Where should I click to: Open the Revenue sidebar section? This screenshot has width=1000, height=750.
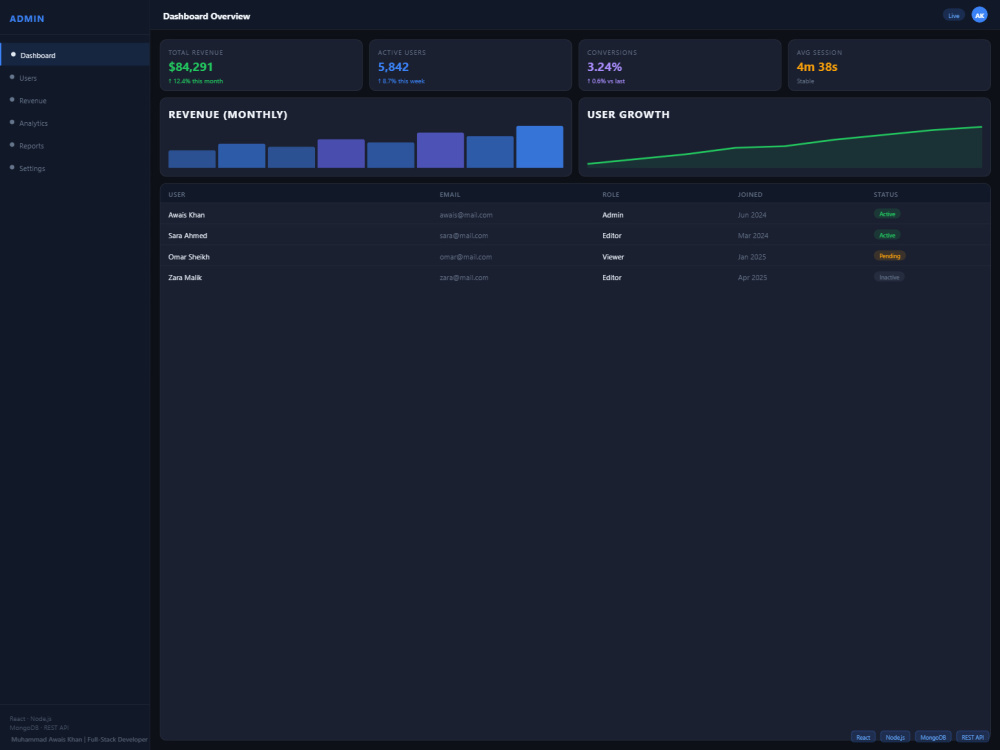(x=75, y=100)
